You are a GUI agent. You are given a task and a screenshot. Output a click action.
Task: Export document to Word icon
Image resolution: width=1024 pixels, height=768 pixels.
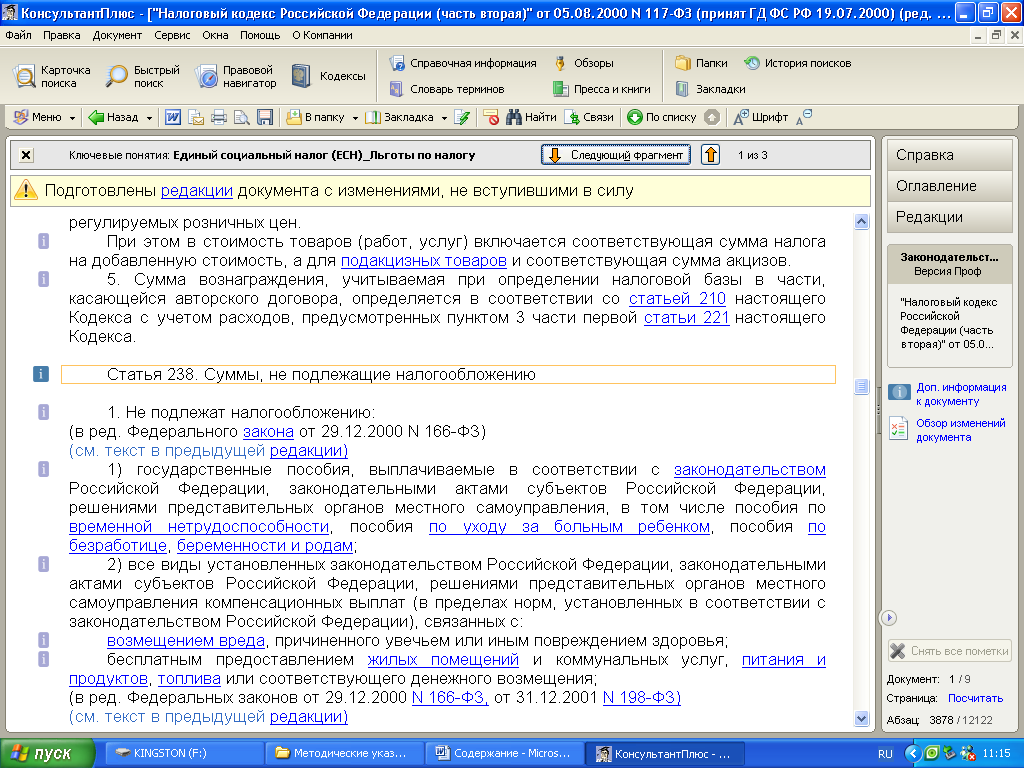pos(172,118)
